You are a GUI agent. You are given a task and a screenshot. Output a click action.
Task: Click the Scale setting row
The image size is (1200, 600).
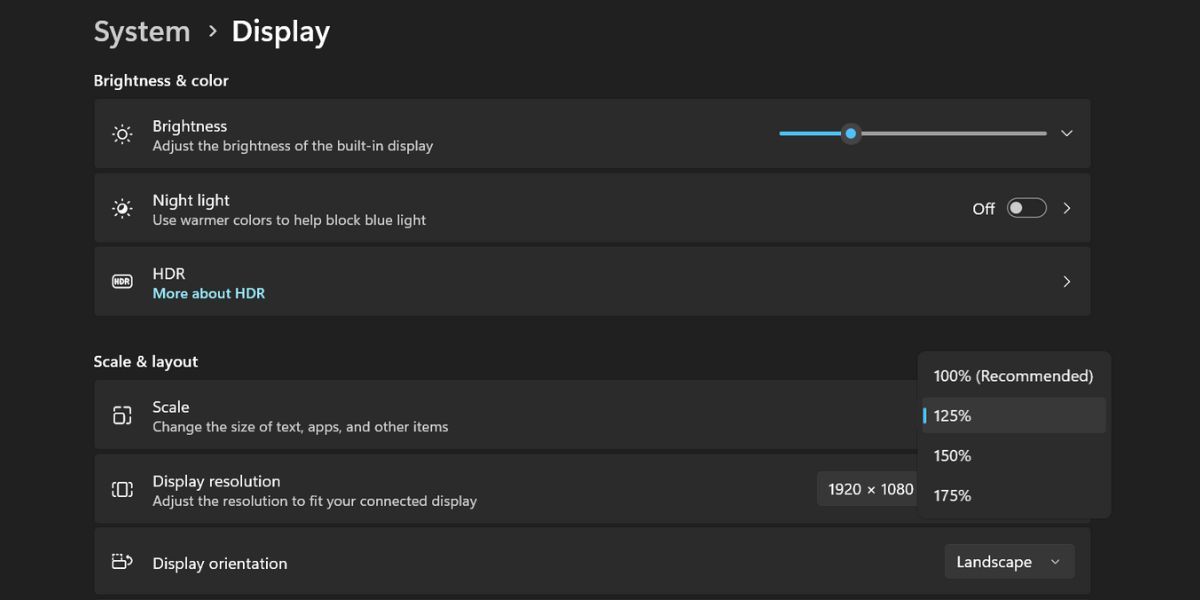592,415
